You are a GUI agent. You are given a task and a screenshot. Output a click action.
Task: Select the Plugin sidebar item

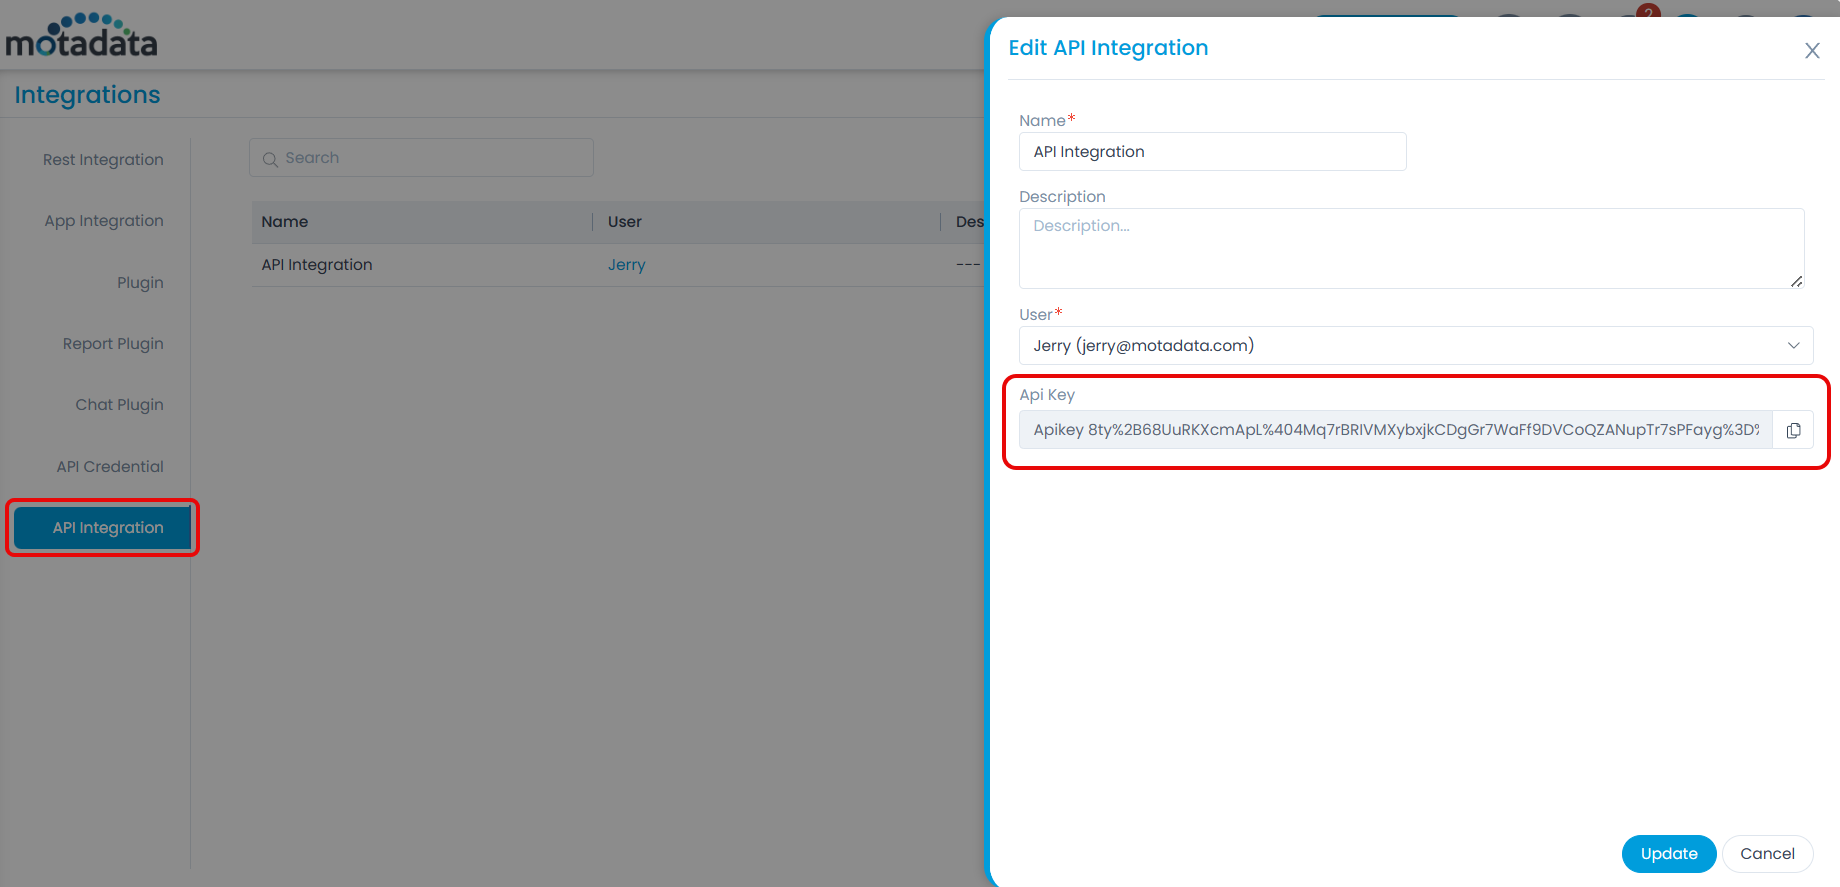[140, 283]
